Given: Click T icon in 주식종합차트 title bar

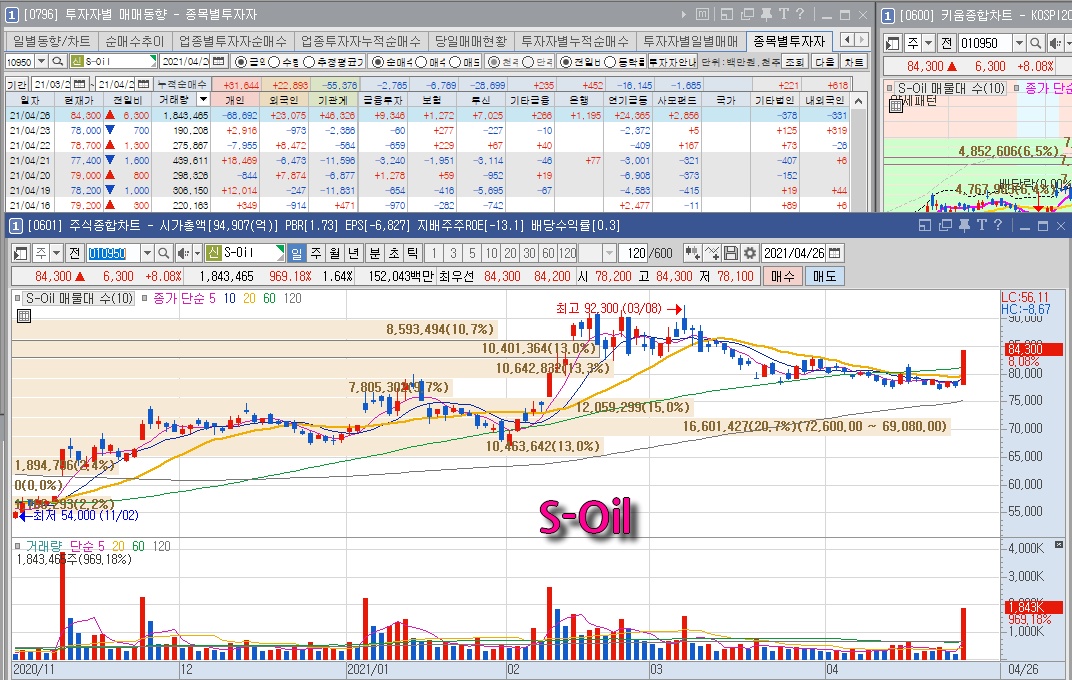Looking at the screenshot, I should click(x=981, y=226).
